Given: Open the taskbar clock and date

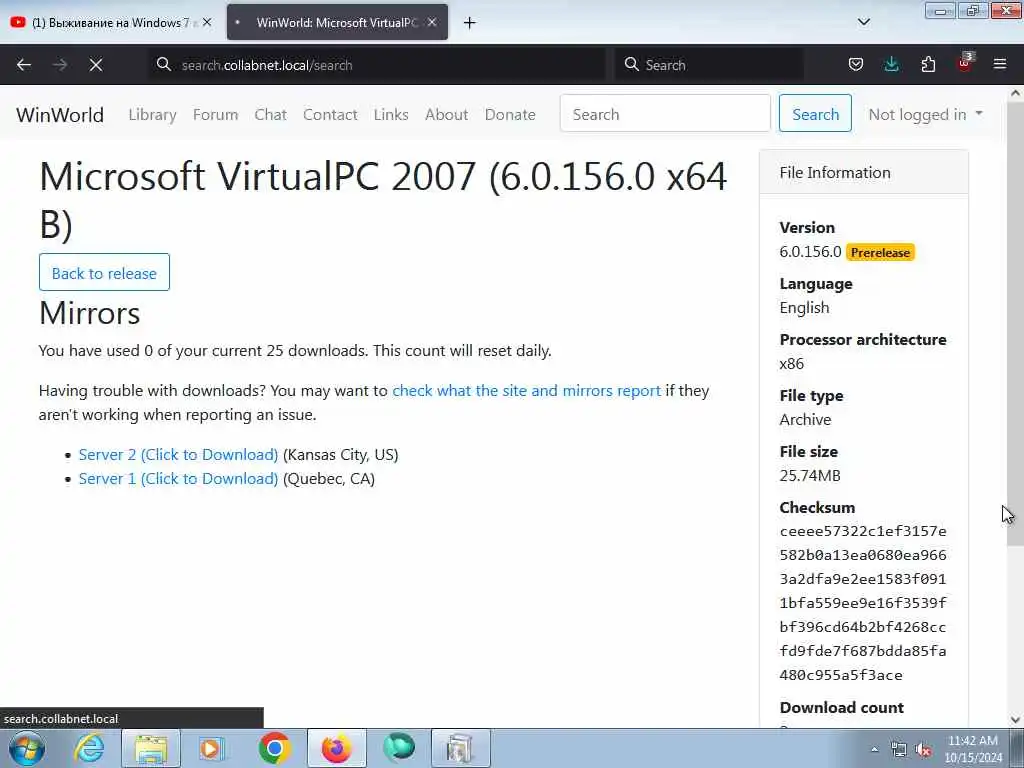Looking at the screenshot, I should [x=973, y=749].
